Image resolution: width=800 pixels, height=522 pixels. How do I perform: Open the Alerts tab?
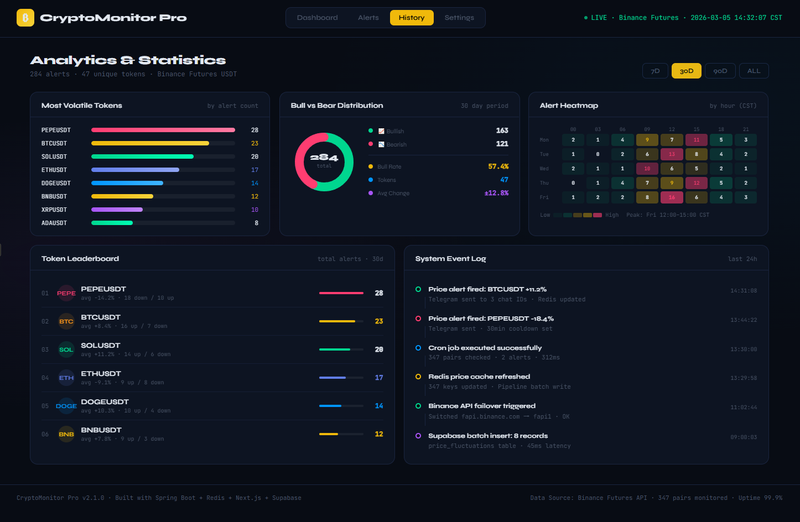[368, 18]
